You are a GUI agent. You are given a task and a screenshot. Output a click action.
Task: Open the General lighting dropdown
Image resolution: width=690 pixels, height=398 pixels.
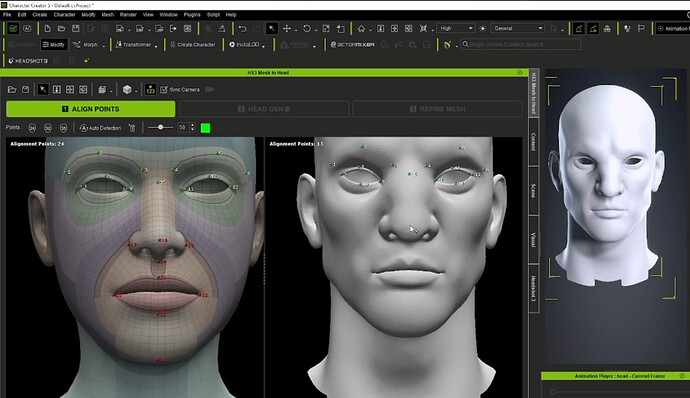(518, 28)
